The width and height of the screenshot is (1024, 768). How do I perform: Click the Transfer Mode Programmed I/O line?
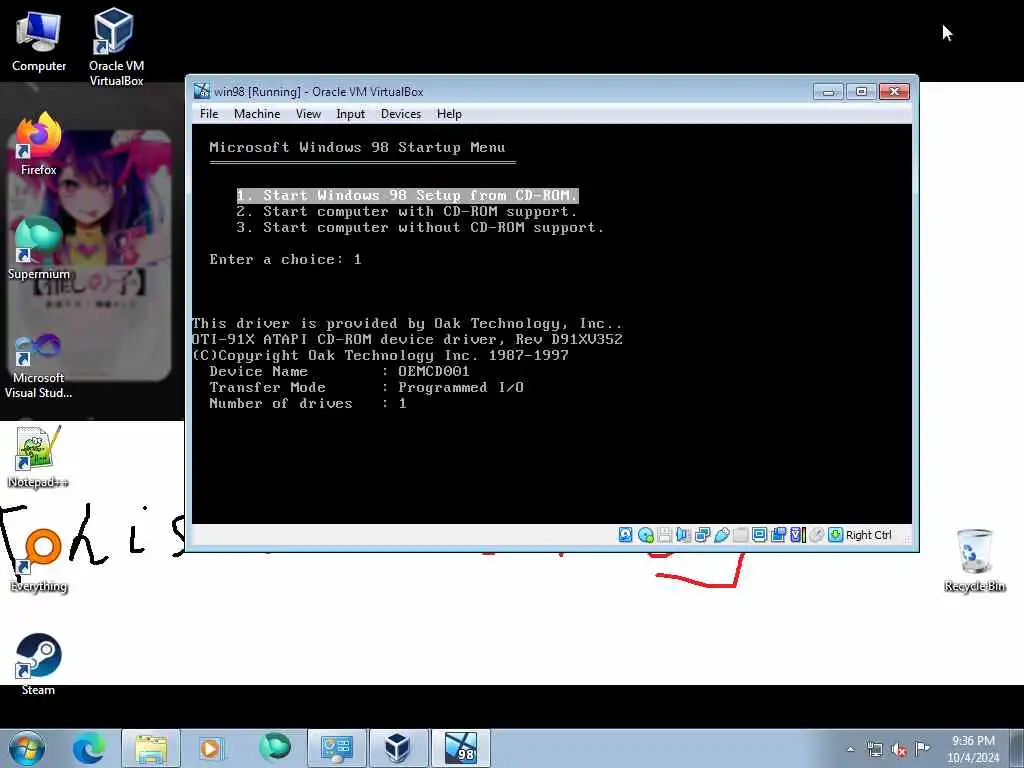pos(366,387)
